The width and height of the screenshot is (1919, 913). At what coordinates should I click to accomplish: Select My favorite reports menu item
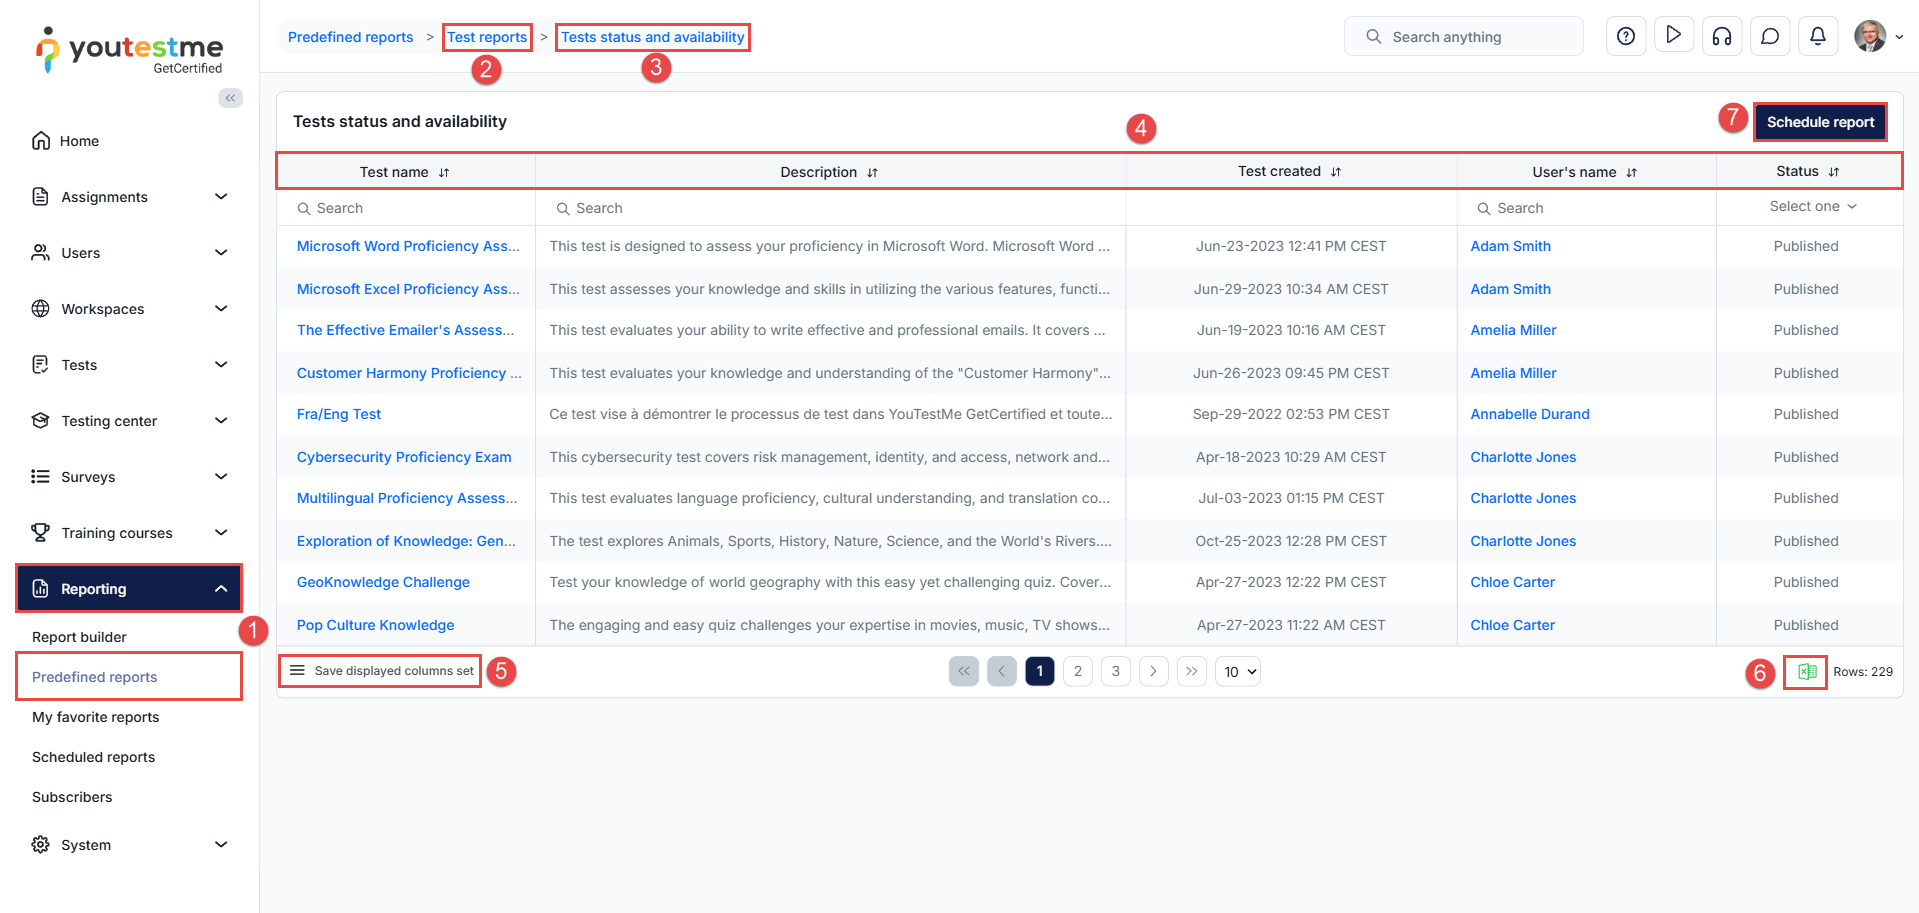click(x=96, y=717)
